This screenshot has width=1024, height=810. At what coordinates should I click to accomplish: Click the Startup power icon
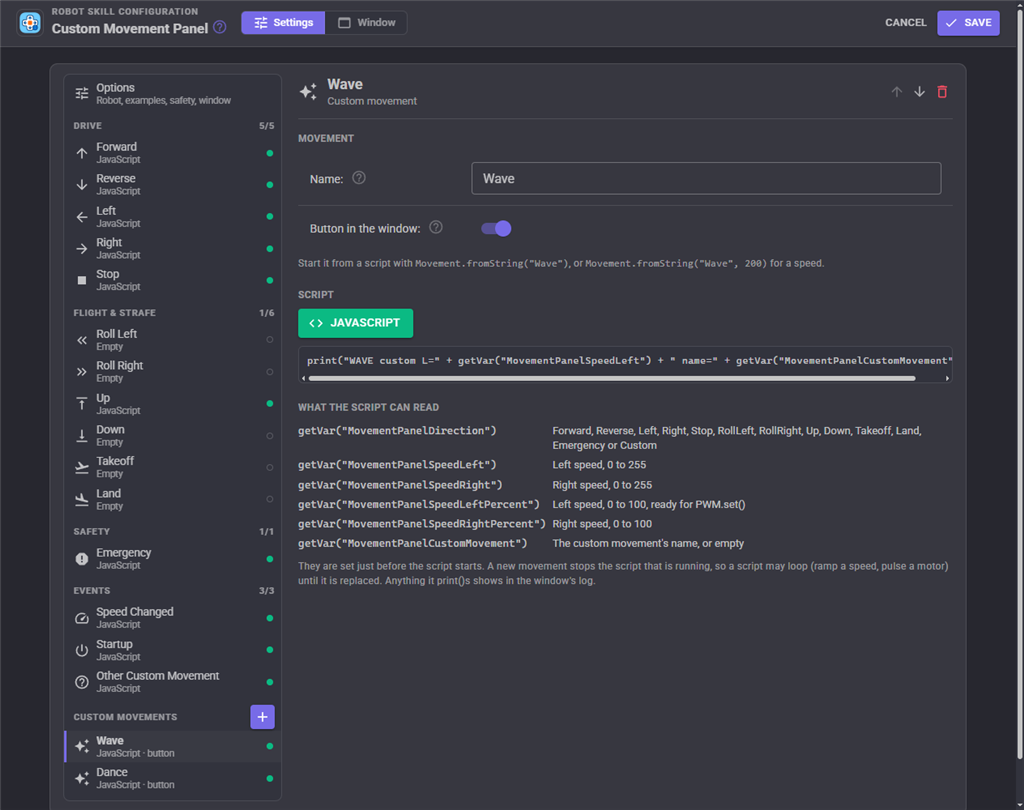pyautogui.click(x=82, y=651)
